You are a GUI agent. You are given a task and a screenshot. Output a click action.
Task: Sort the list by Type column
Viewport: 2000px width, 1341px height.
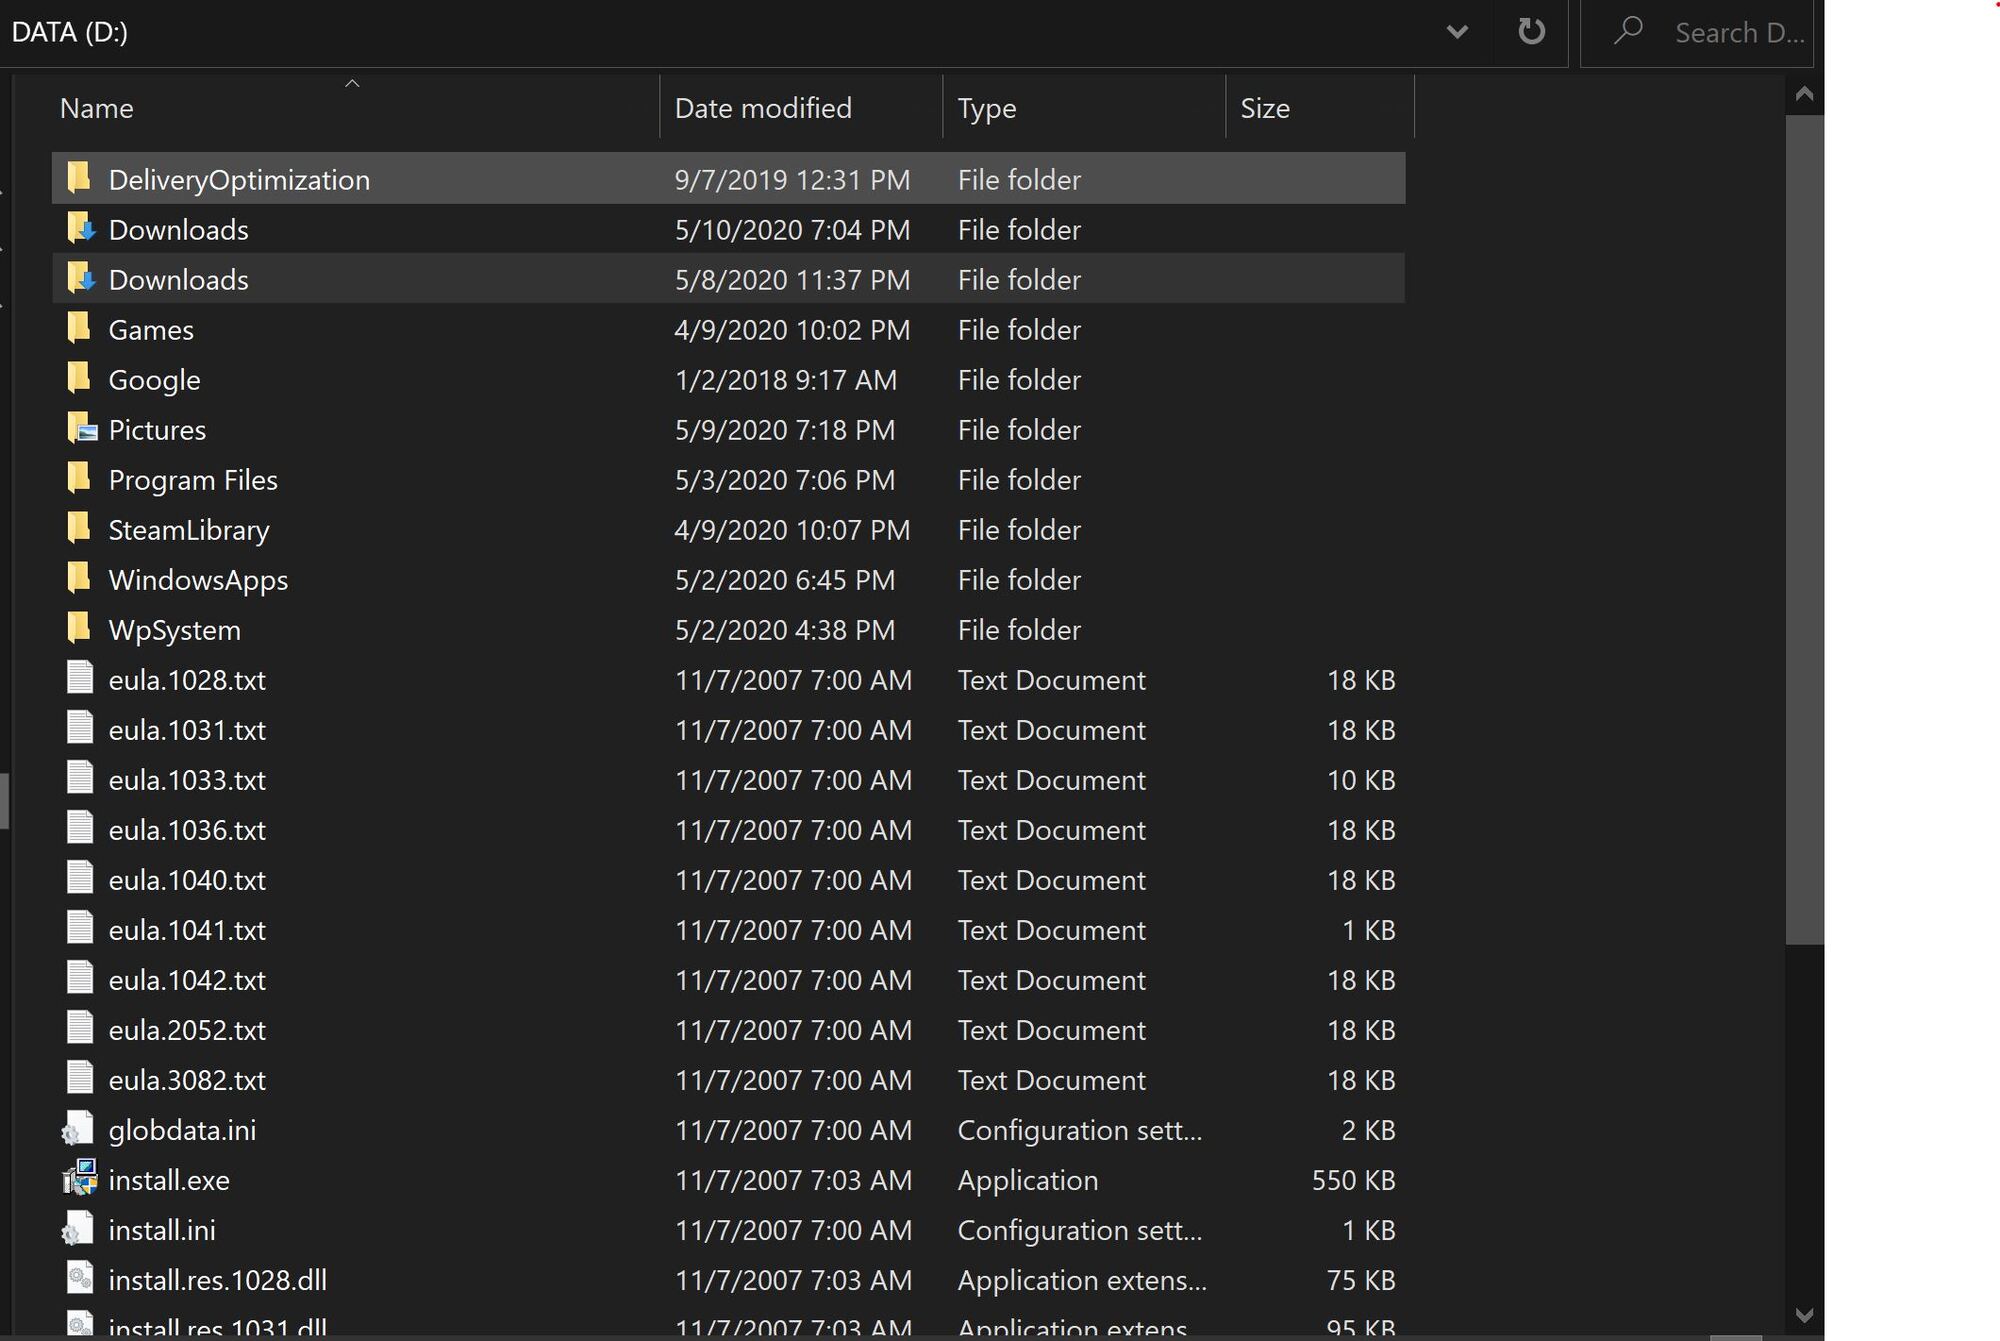point(986,108)
